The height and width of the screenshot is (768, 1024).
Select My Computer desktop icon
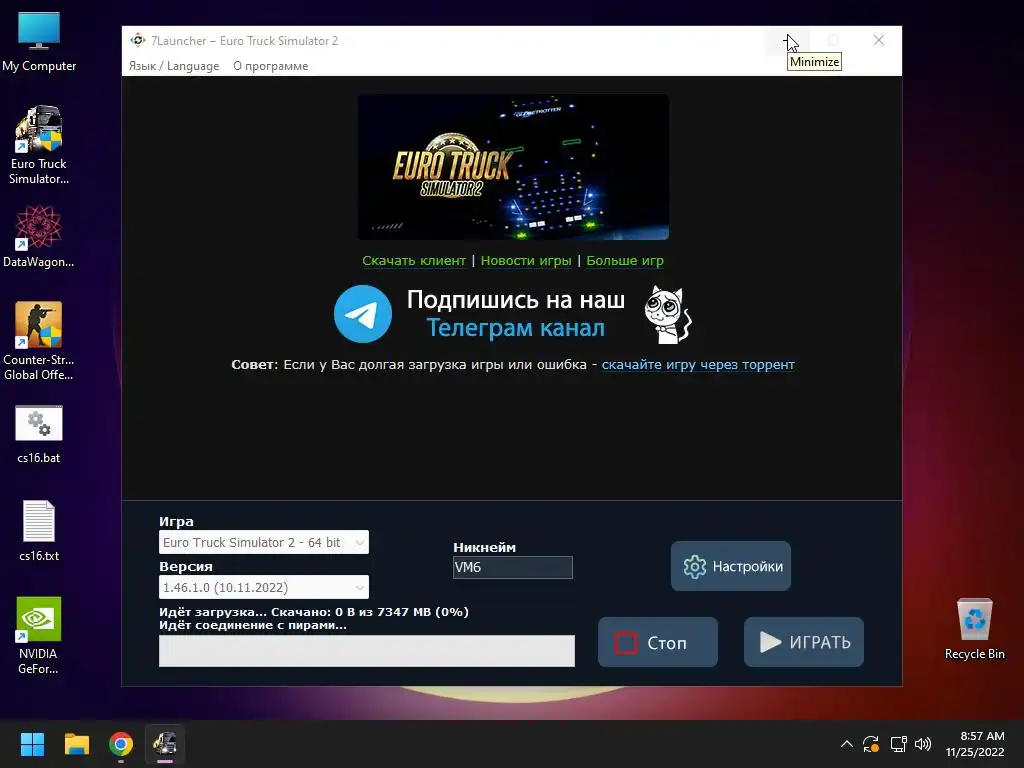point(39,42)
